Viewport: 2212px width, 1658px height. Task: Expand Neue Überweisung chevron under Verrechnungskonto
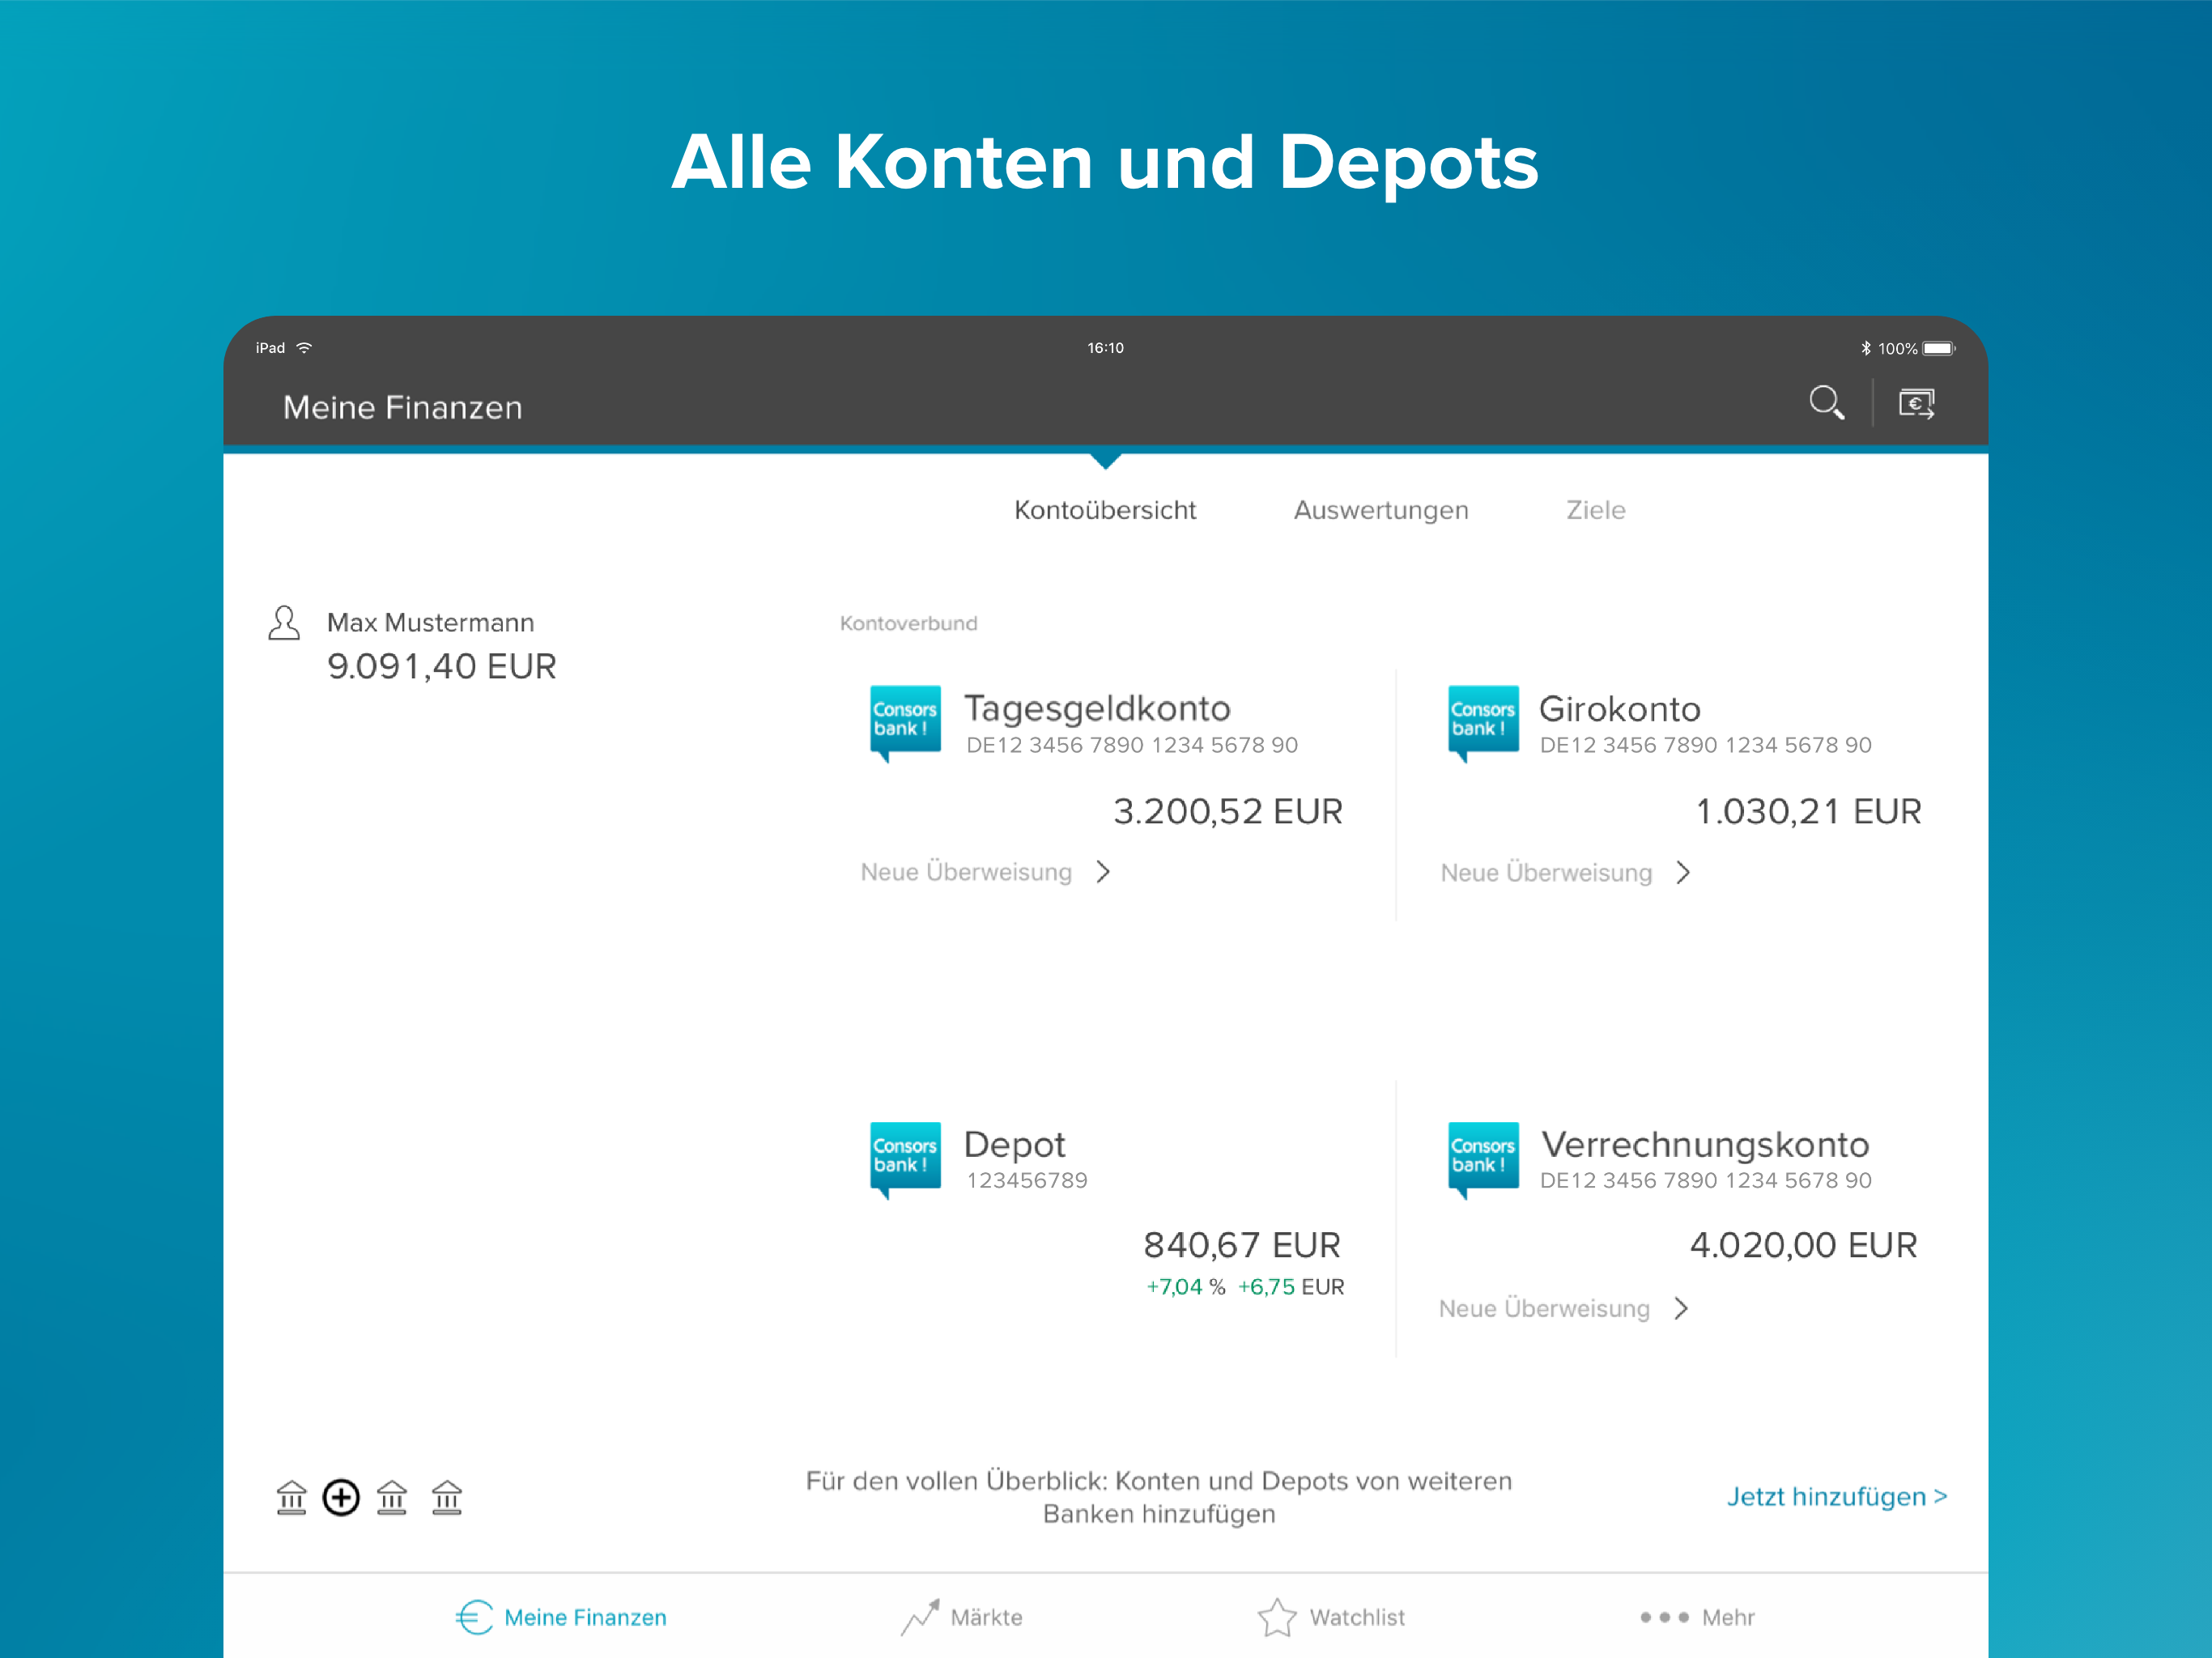[x=1681, y=1308]
